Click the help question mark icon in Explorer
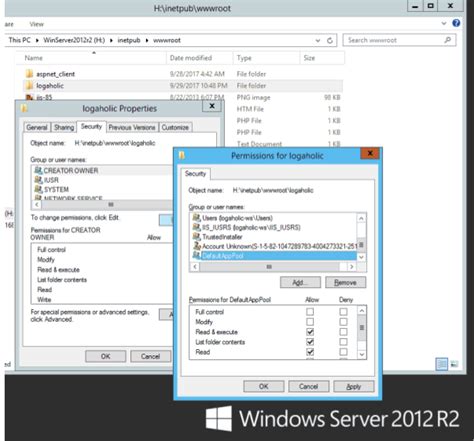This screenshot has width=474, height=441. [456, 23]
